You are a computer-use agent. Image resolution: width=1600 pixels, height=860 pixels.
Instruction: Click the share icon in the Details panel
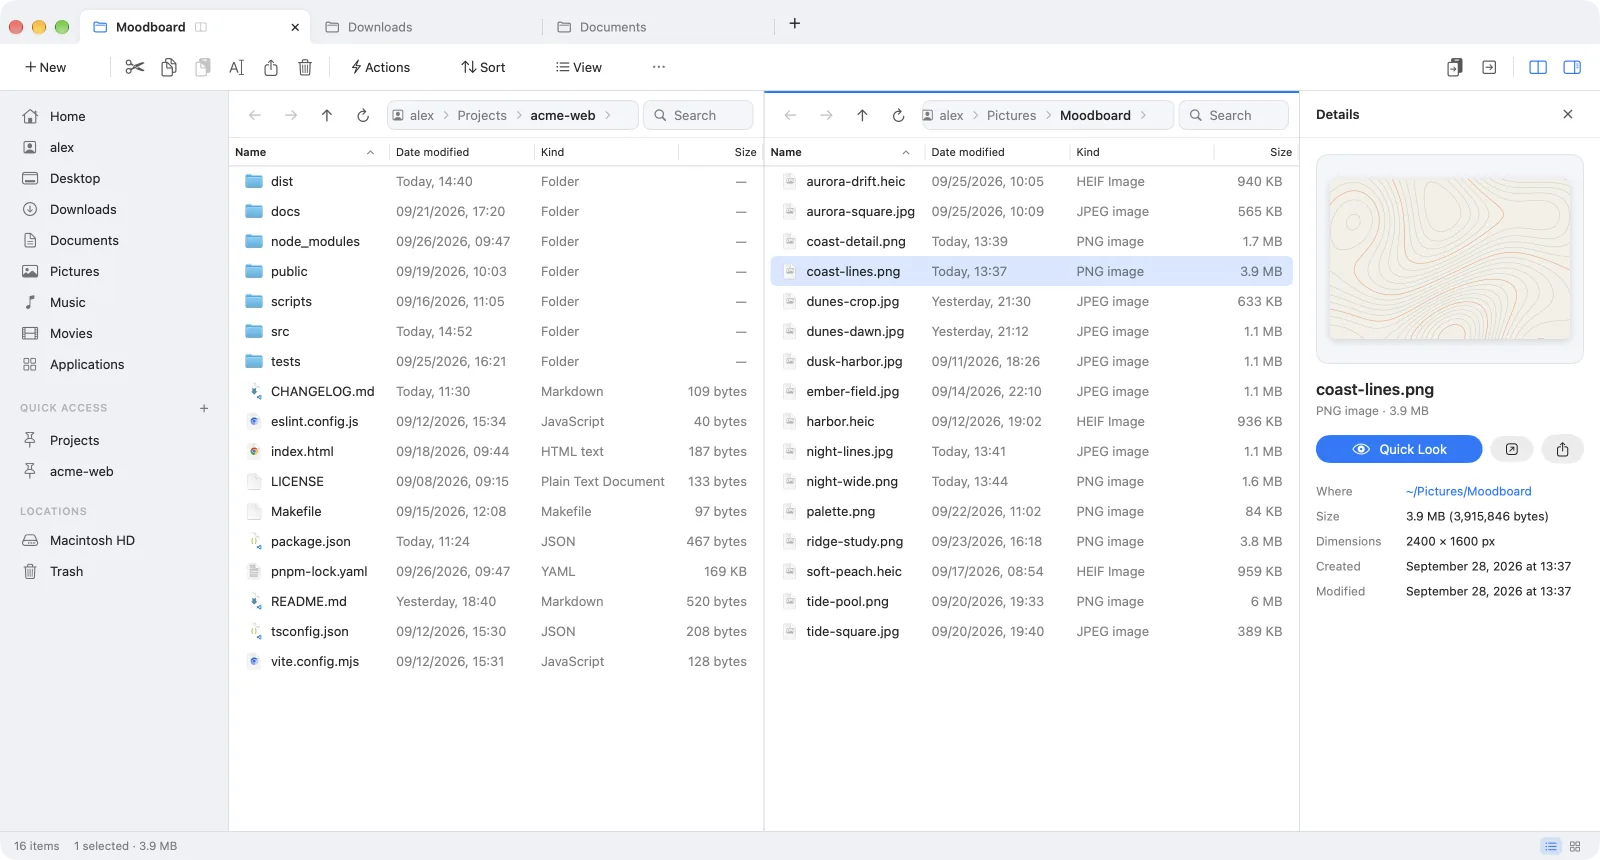coord(1562,449)
